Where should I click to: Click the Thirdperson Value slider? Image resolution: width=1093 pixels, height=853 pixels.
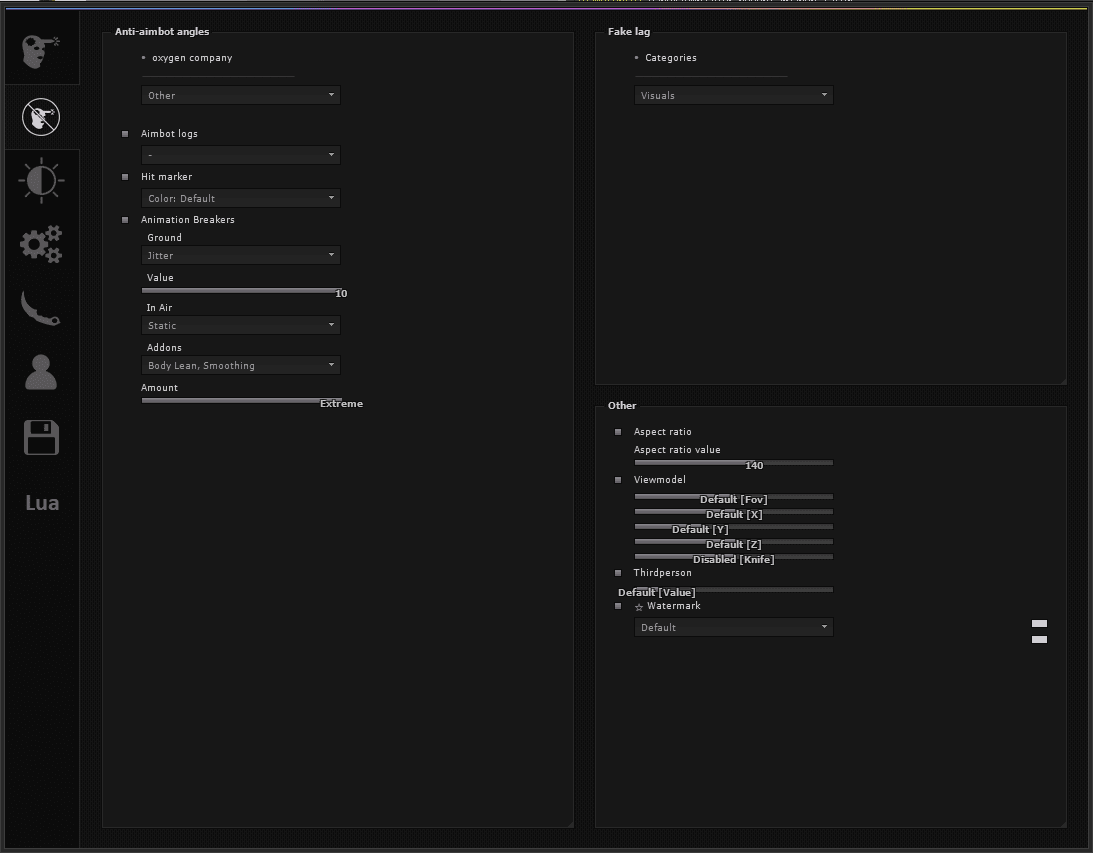[734, 590]
